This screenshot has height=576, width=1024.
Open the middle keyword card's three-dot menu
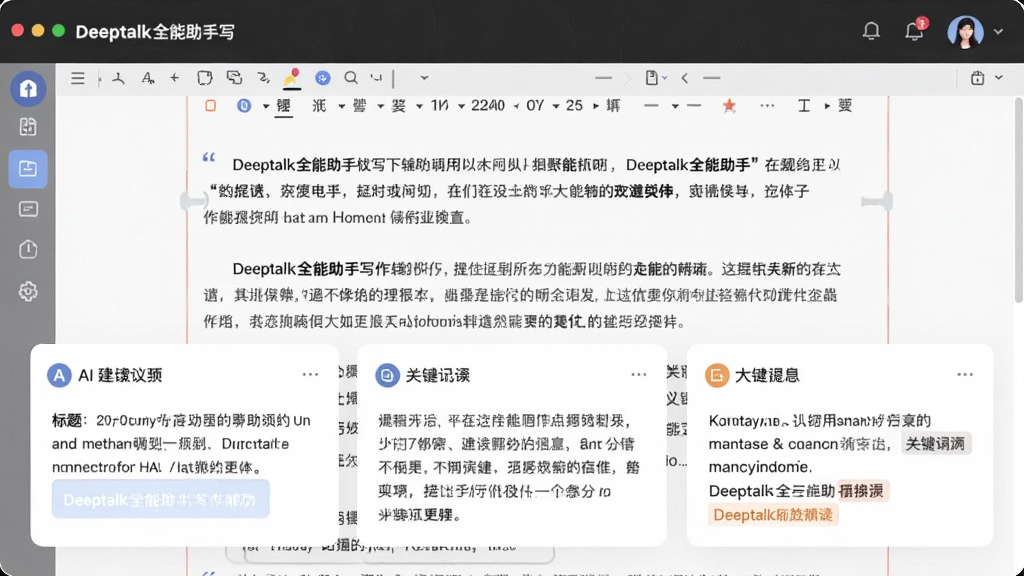coord(639,375)
